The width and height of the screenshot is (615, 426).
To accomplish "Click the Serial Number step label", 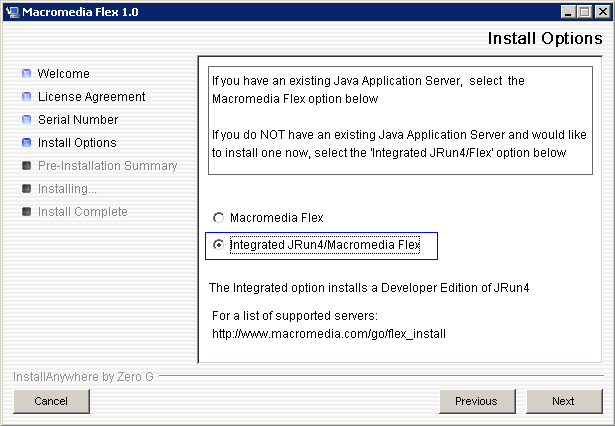I will [78, 120].
